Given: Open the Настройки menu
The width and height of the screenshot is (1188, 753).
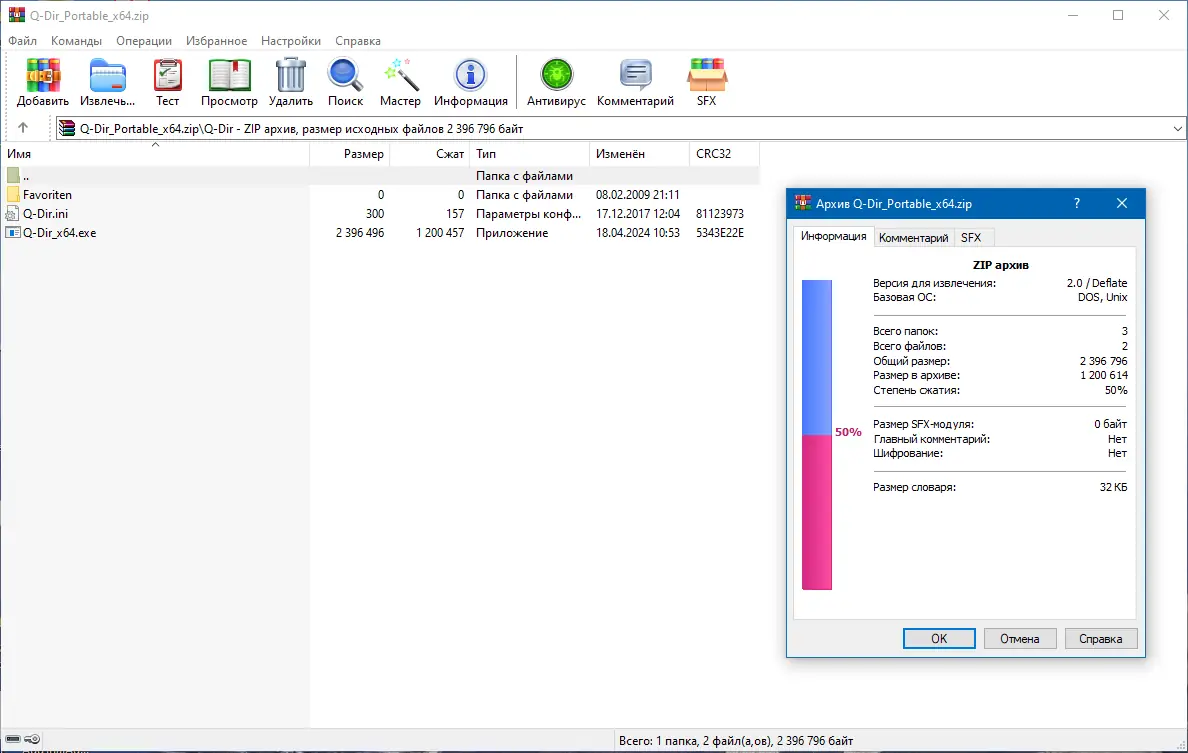Looking at the screenshot, I should tap(291, 41).
